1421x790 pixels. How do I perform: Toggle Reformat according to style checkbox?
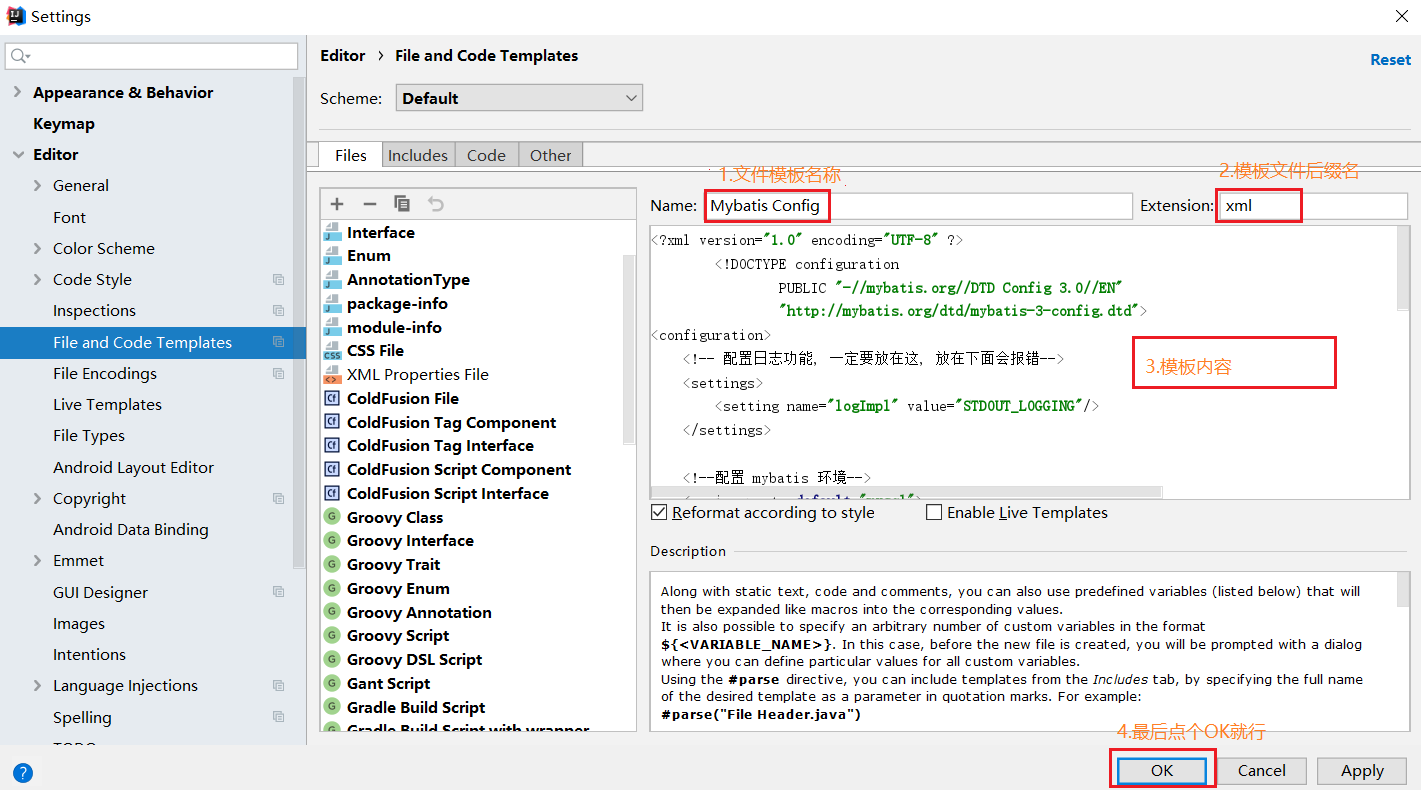tap(659, 512)
